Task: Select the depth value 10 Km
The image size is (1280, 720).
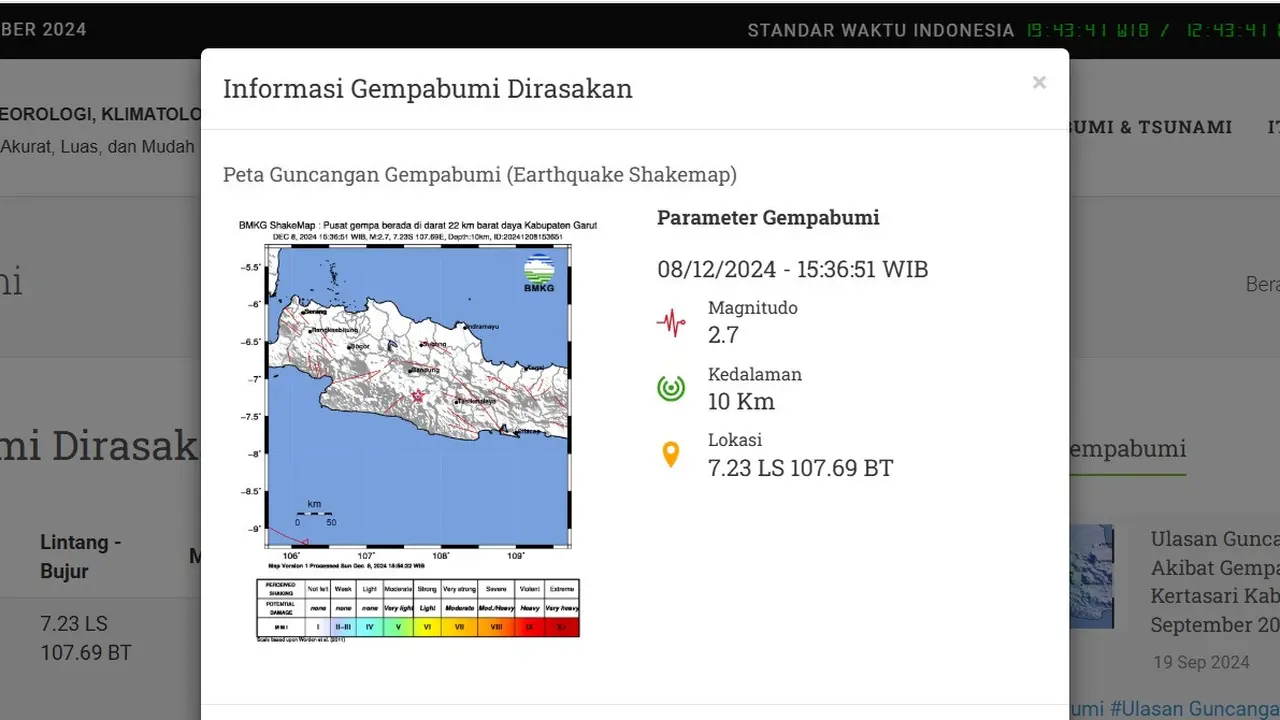Action: 741,402
